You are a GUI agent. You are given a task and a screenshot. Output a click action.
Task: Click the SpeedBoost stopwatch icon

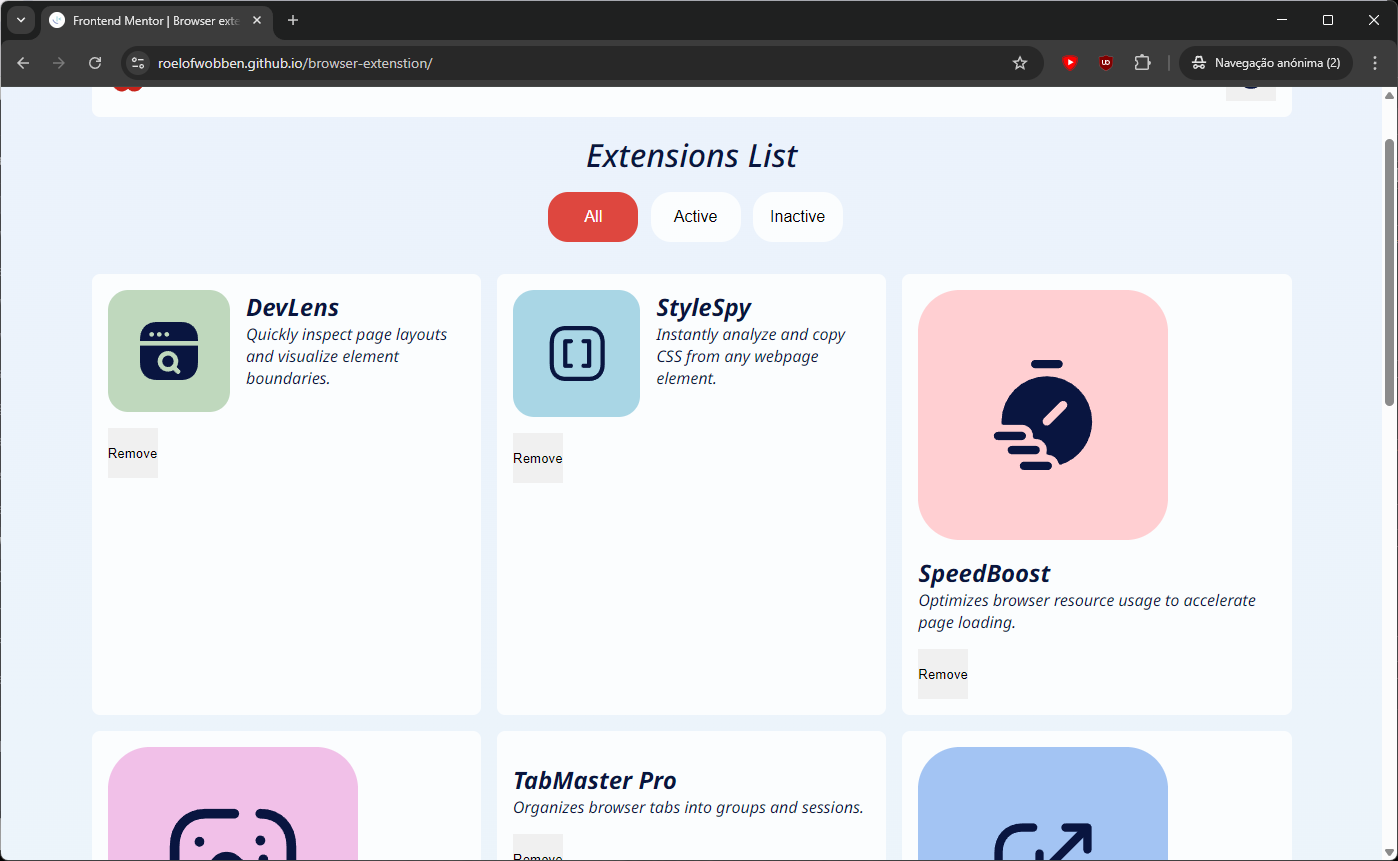pos(1043,415)
